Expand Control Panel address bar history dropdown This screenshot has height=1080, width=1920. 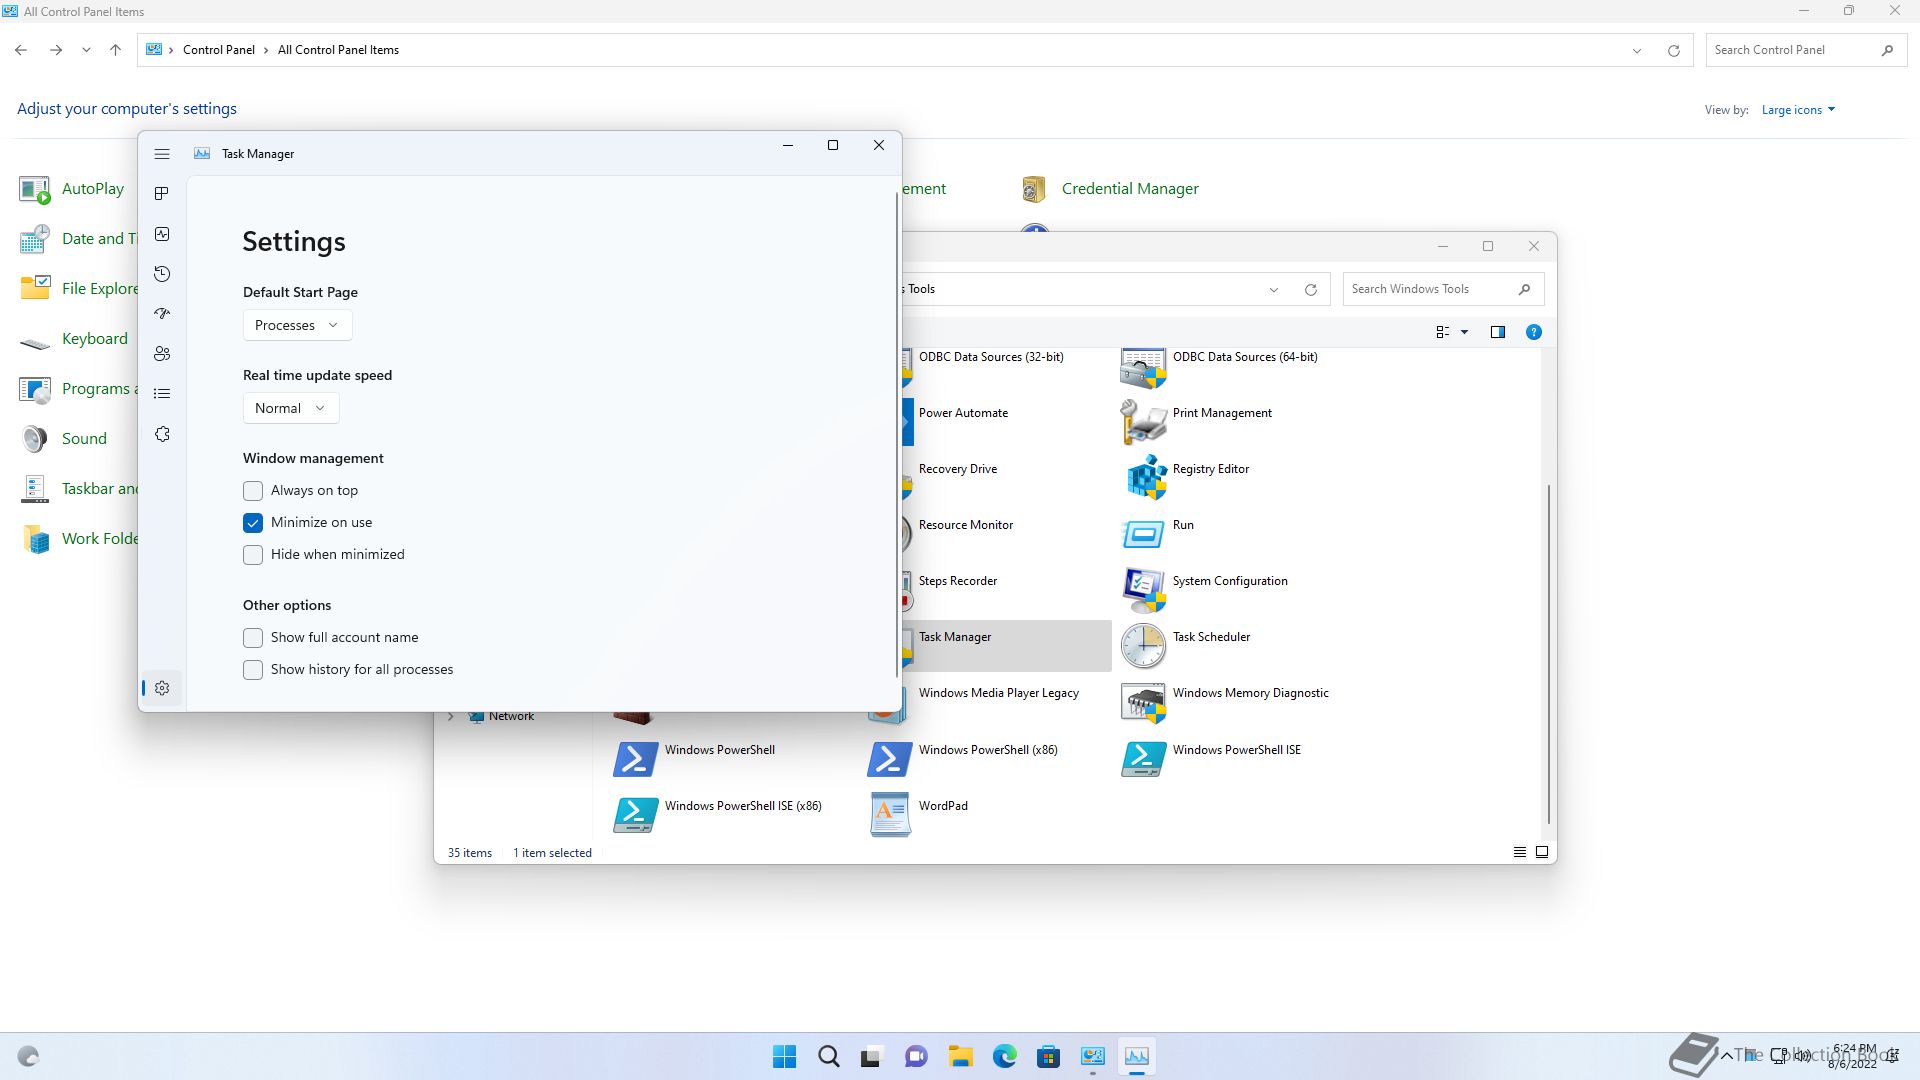[1637, 50]
